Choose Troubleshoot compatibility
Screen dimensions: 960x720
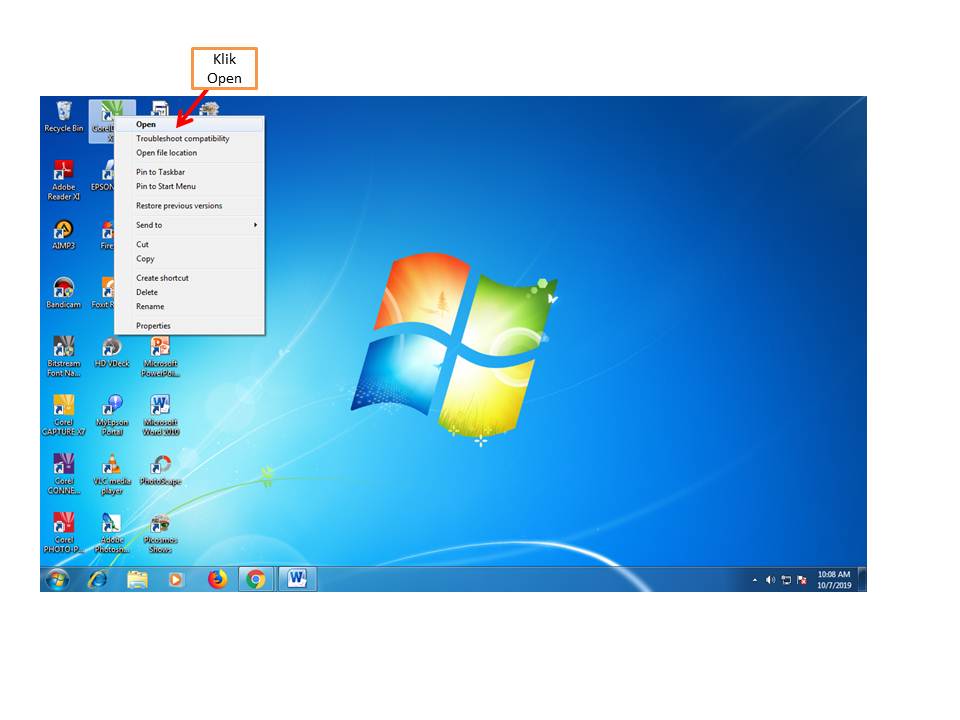tap(190, 138)
